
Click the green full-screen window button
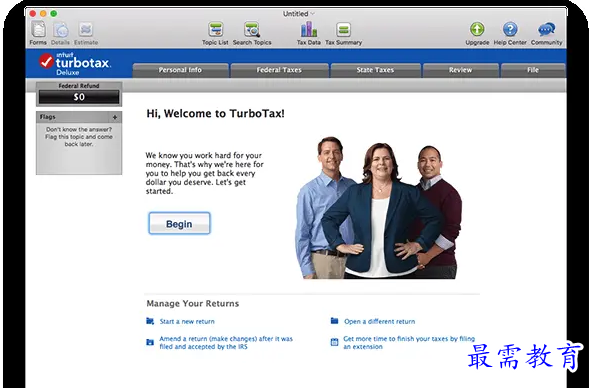[54, 14]
